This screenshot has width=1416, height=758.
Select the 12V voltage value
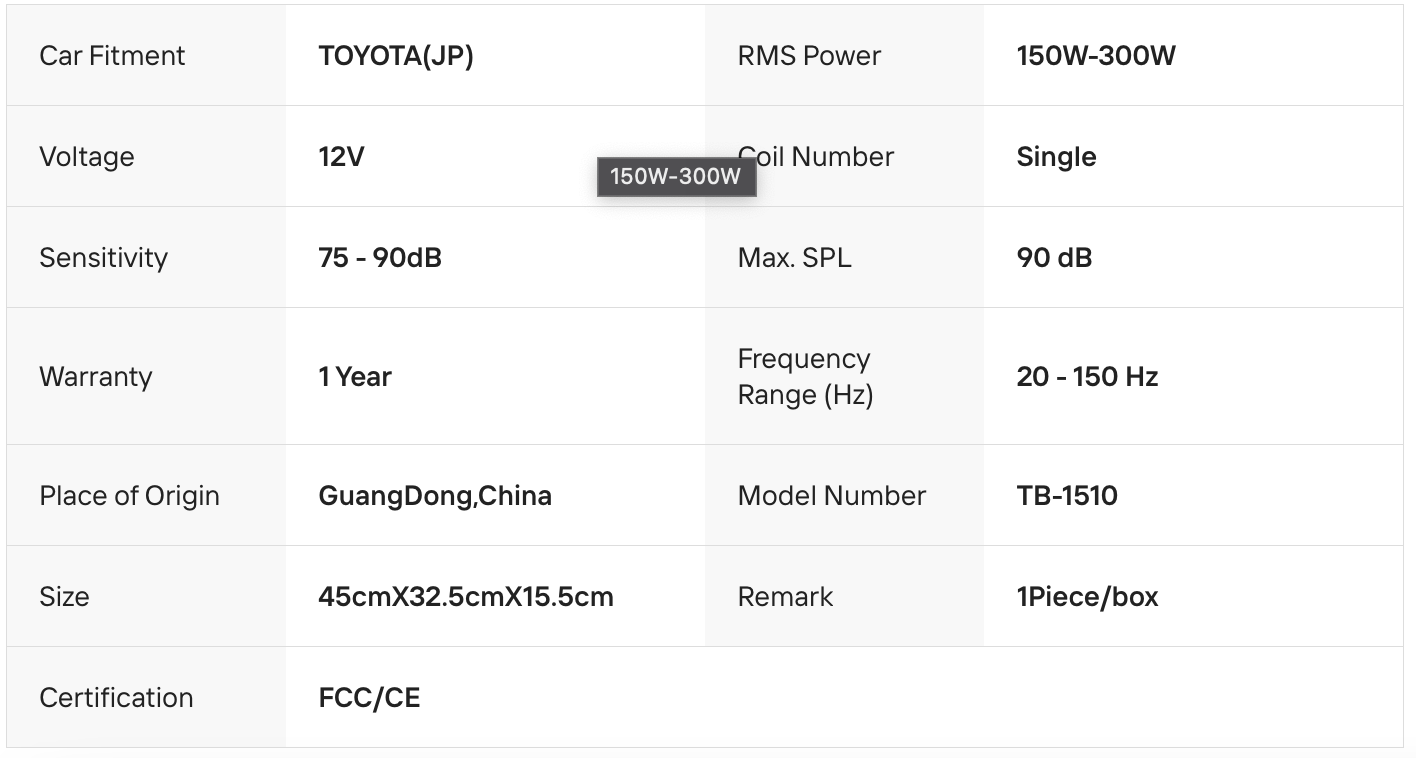coord(342,157)
